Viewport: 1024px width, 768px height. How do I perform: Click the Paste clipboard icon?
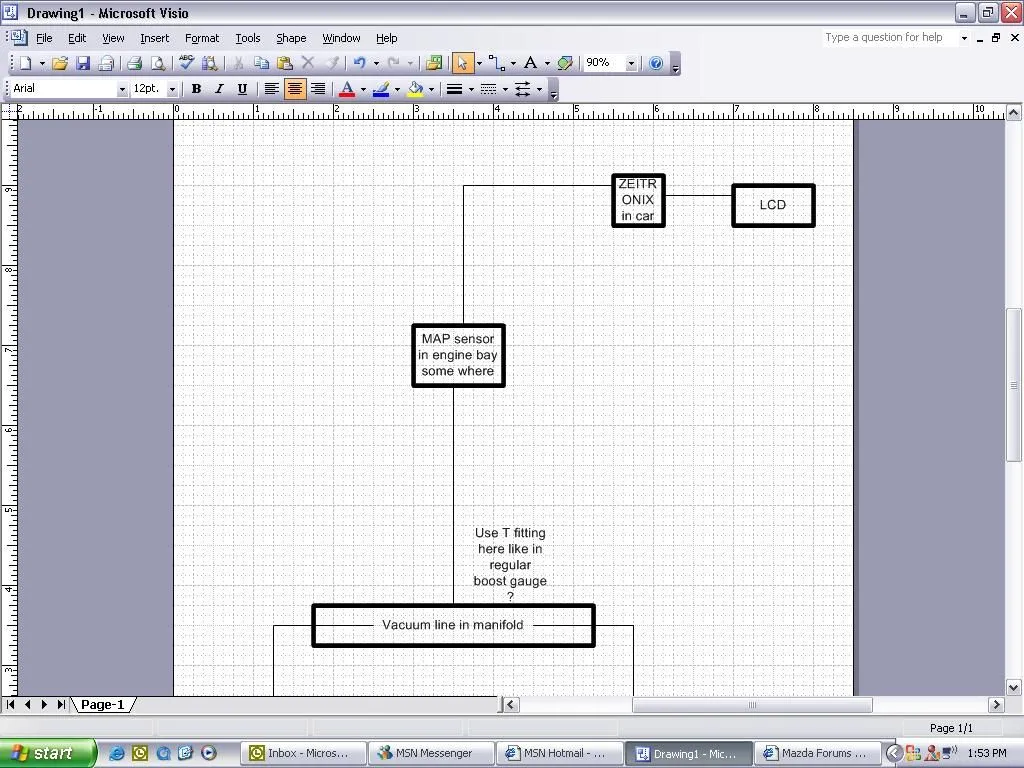tap(285, 63)
